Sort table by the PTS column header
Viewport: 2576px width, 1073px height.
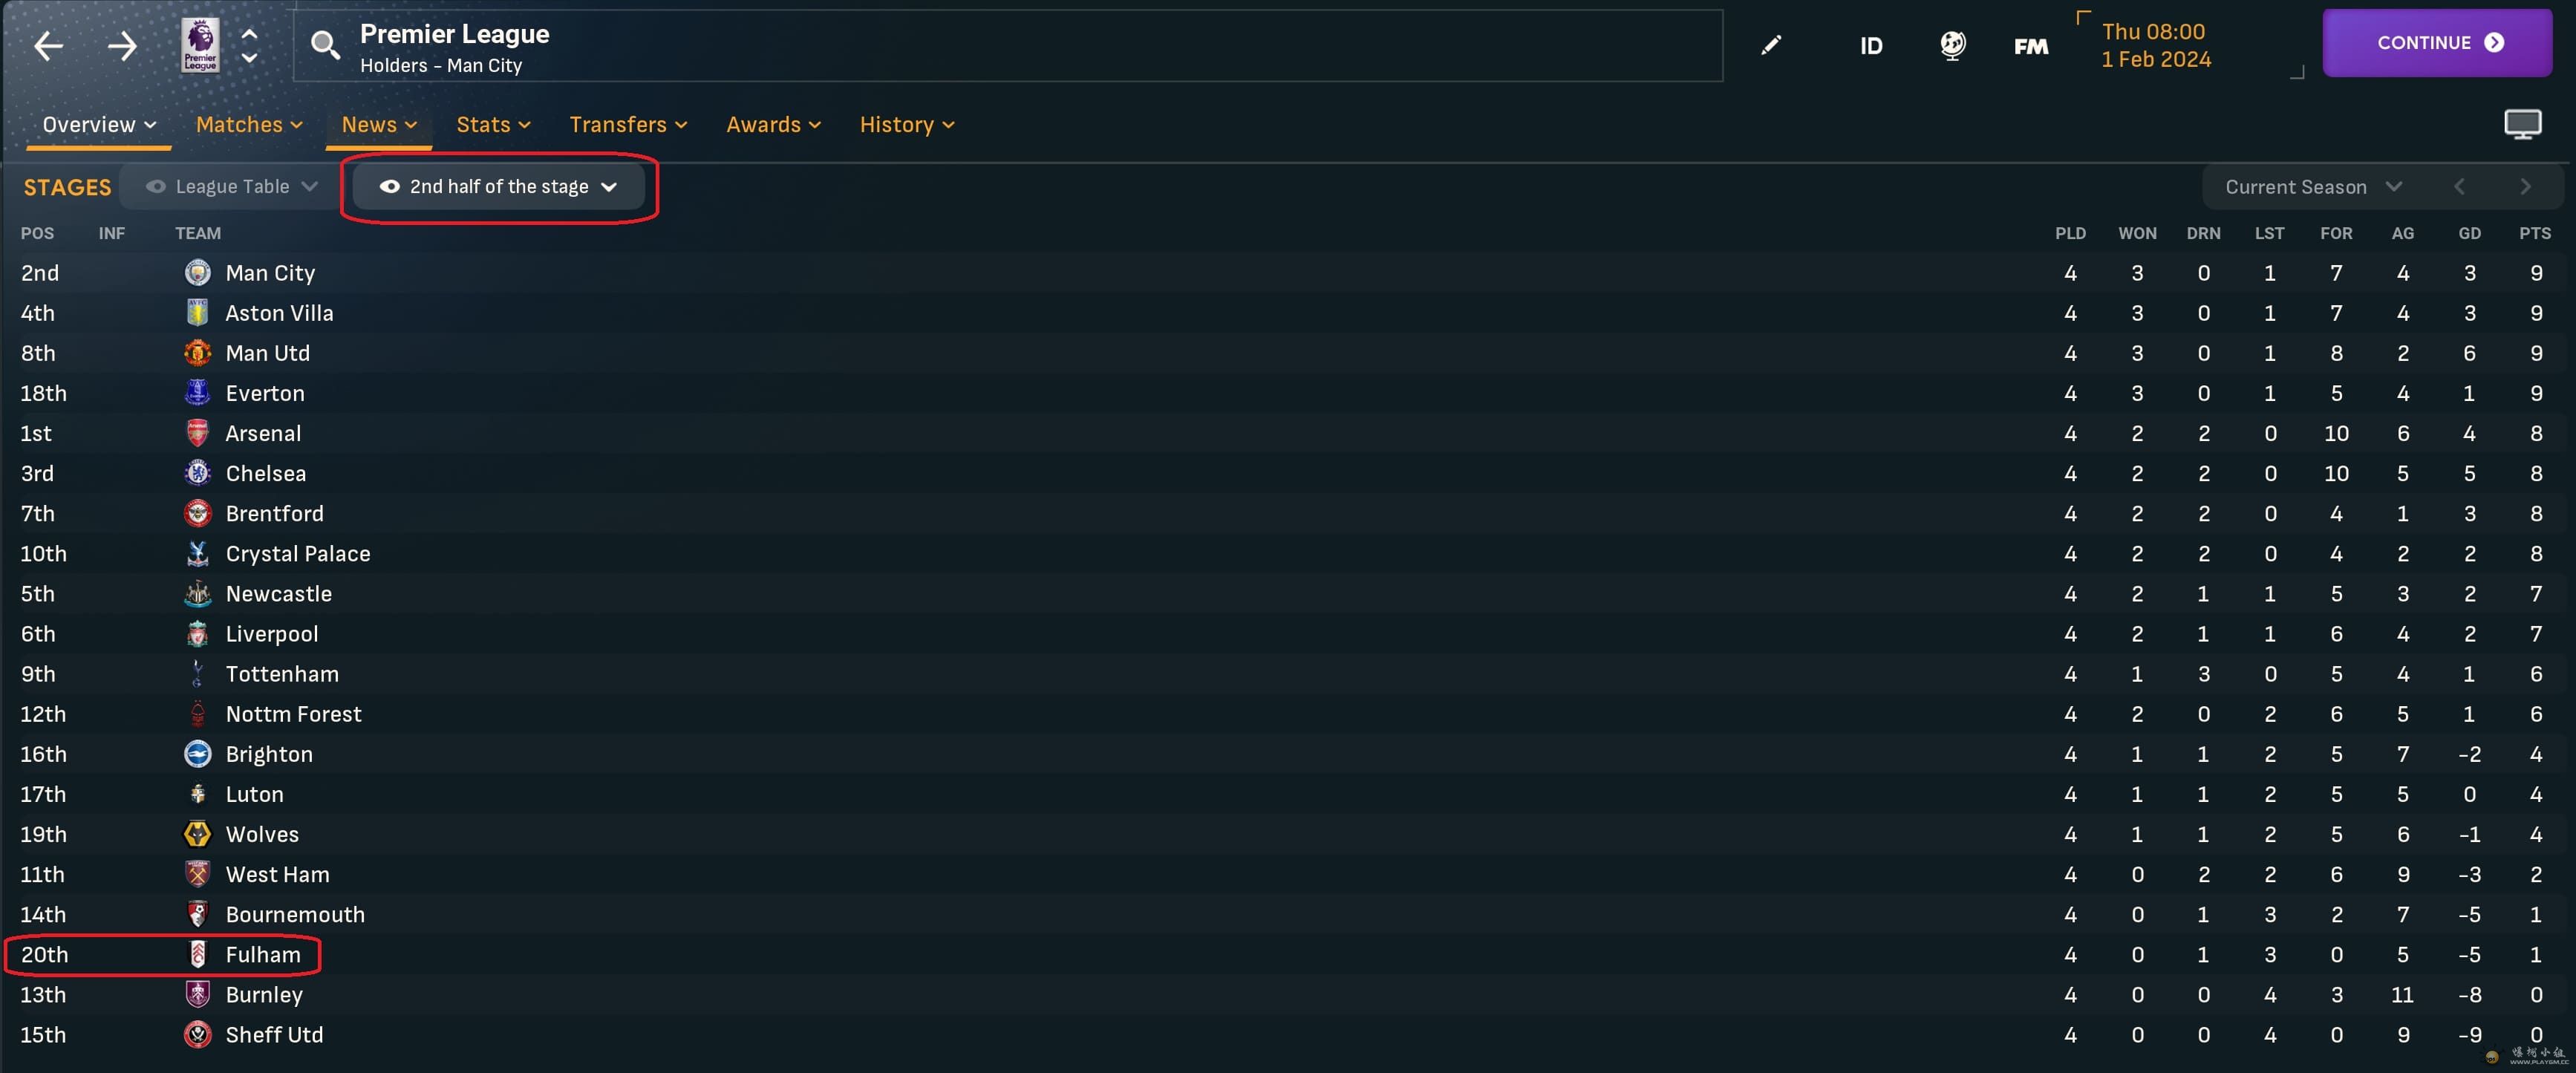[x=2534, y=233]
